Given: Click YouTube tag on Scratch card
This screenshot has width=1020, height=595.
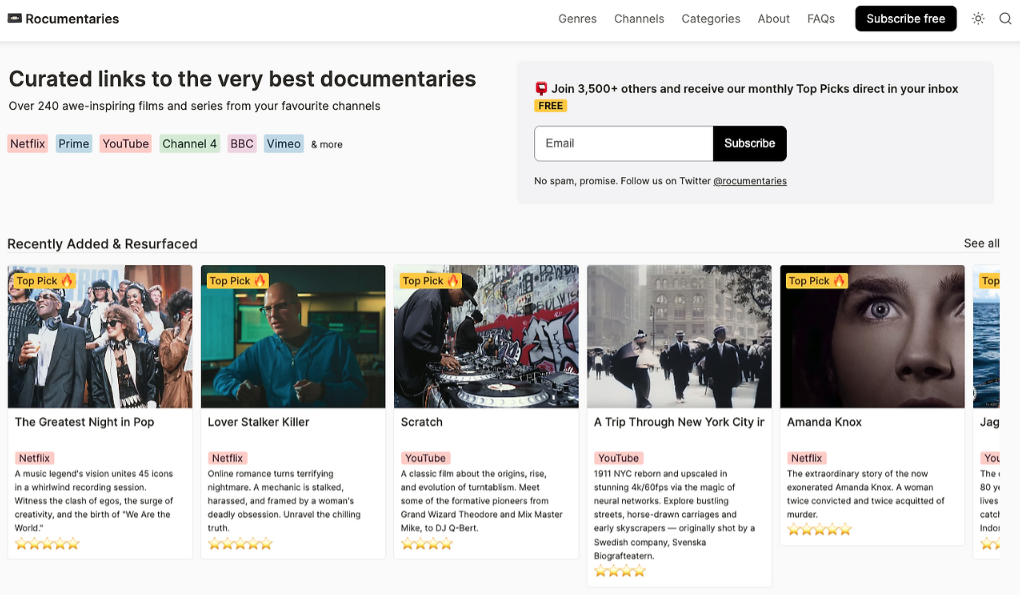Looking at the screenshot, I should [x=425, y=458].
